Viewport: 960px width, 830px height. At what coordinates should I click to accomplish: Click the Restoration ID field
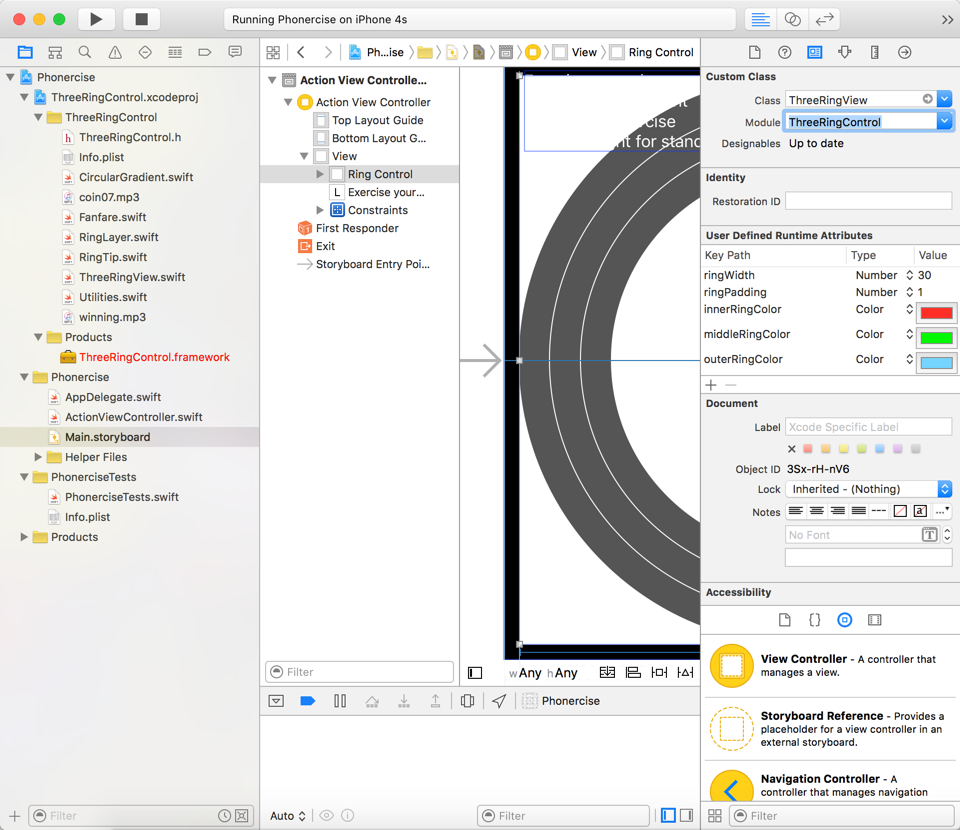tap(868, 201)
